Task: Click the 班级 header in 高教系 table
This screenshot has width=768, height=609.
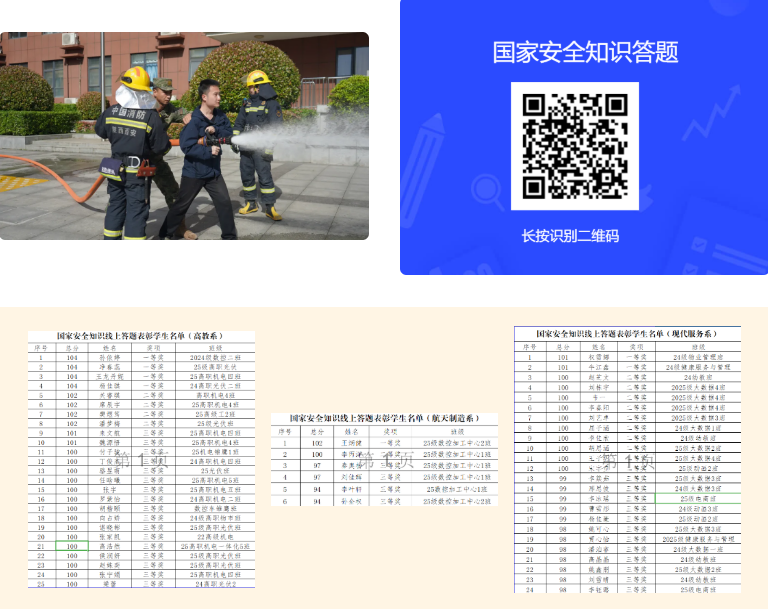Action: click(x=215, y=348)
